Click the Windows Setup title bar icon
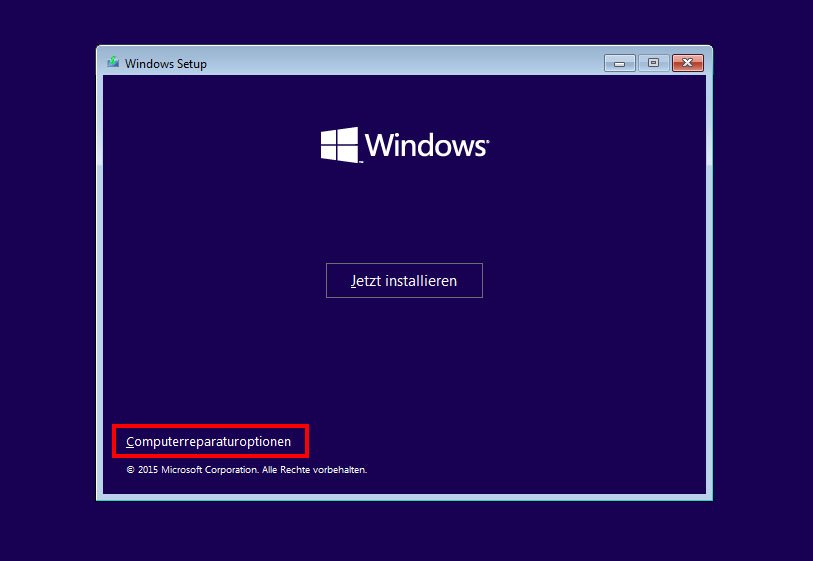Image resolution: width=813 pixels, height=561 pixels. click(113, 63)
